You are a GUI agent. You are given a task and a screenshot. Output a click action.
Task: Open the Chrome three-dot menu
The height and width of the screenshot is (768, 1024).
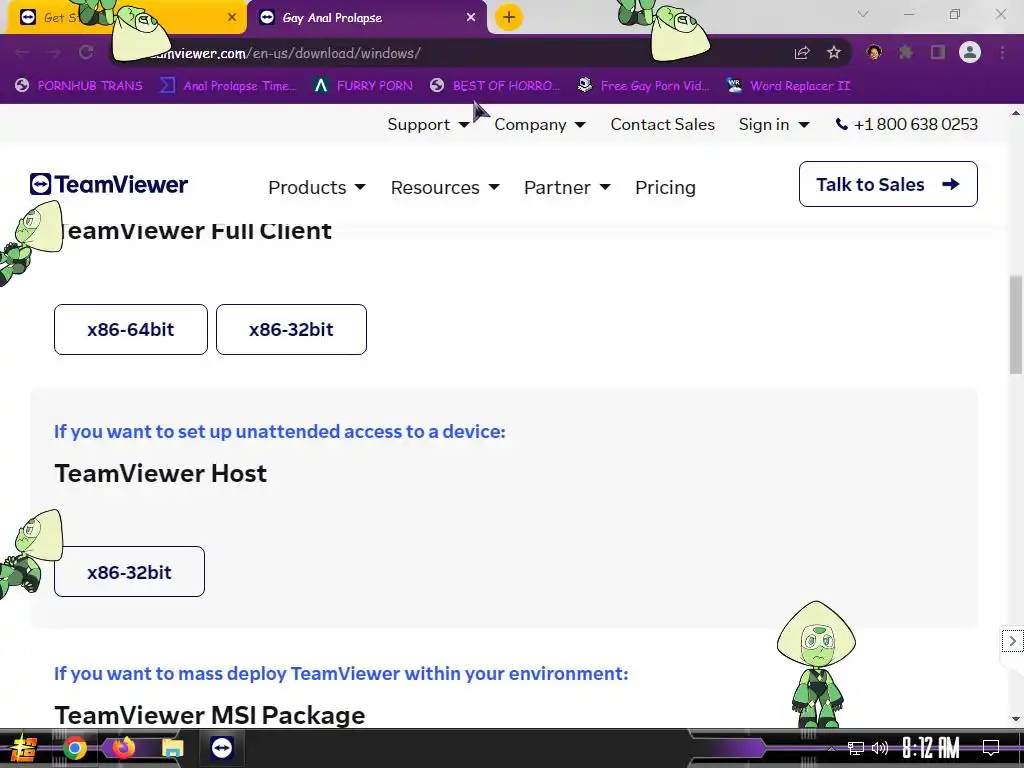[1002, 52]
